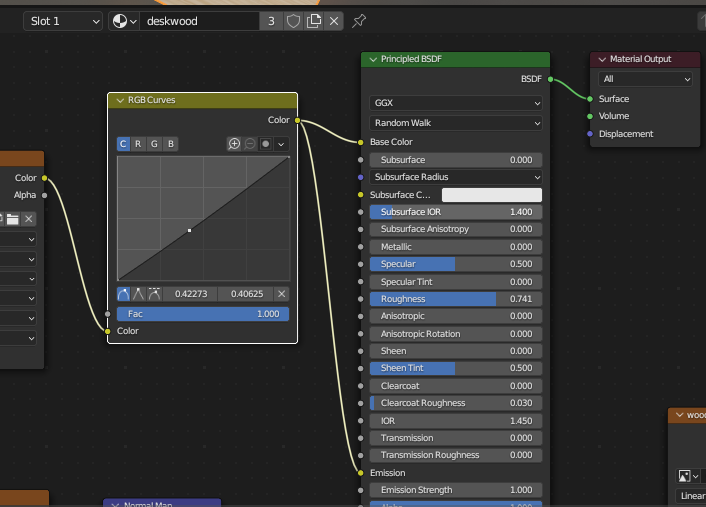Collapse the Principled BSDF node
The width and height of the screenshot is (706, 507).
click(373, 59)
